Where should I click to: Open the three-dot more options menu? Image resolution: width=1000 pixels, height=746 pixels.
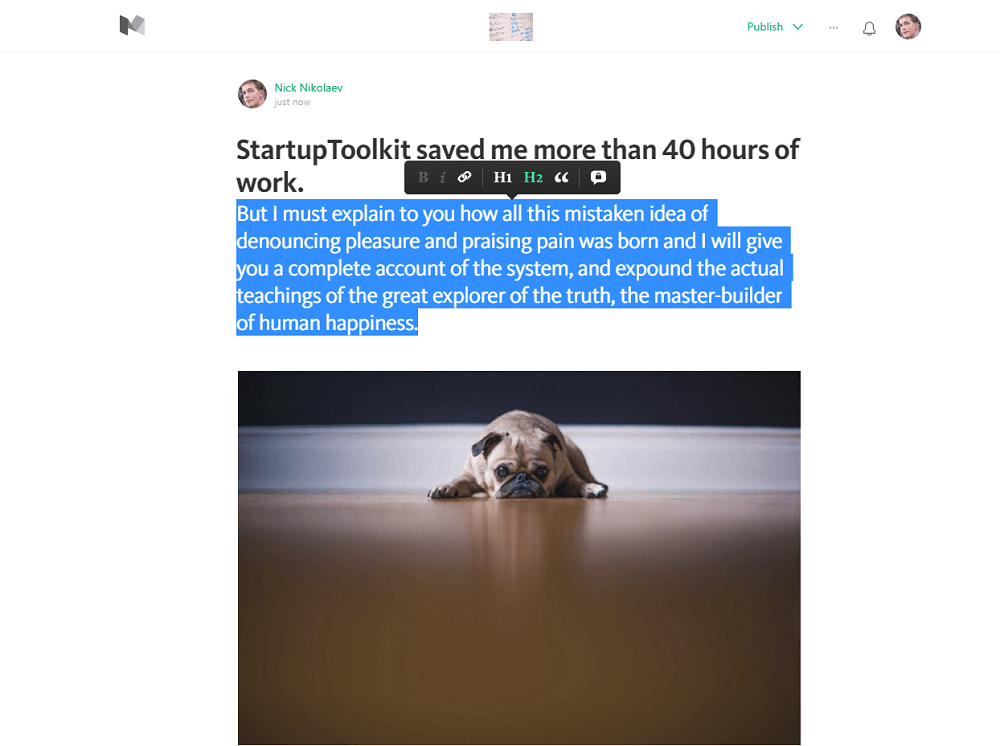click(834, 27)
